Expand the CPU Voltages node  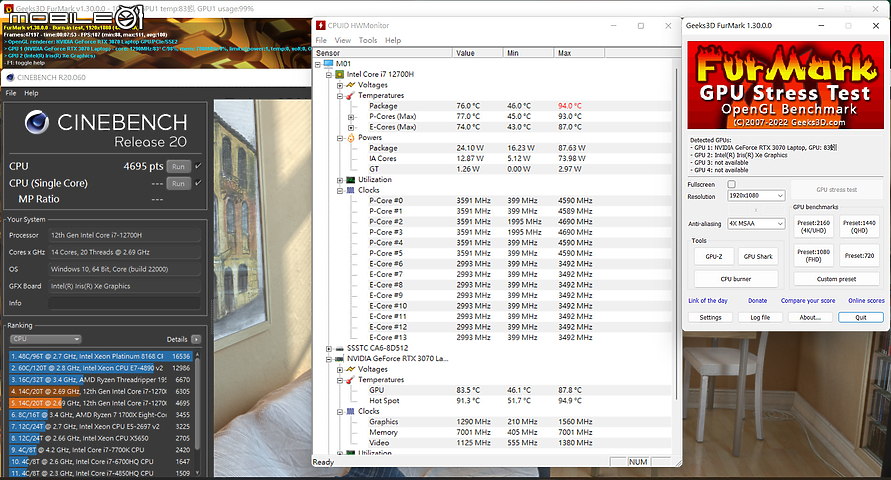(340, 85)
